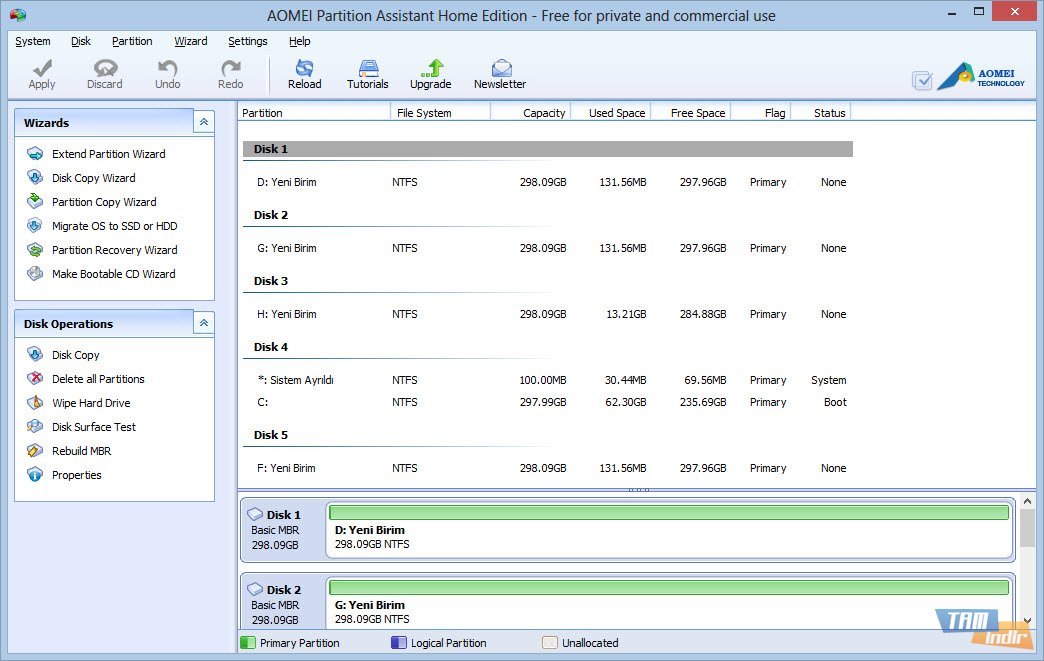The width and height of the screenshot is (1044, 661).
Task: Select Delete all Partitions link
Action: [98, 379]
